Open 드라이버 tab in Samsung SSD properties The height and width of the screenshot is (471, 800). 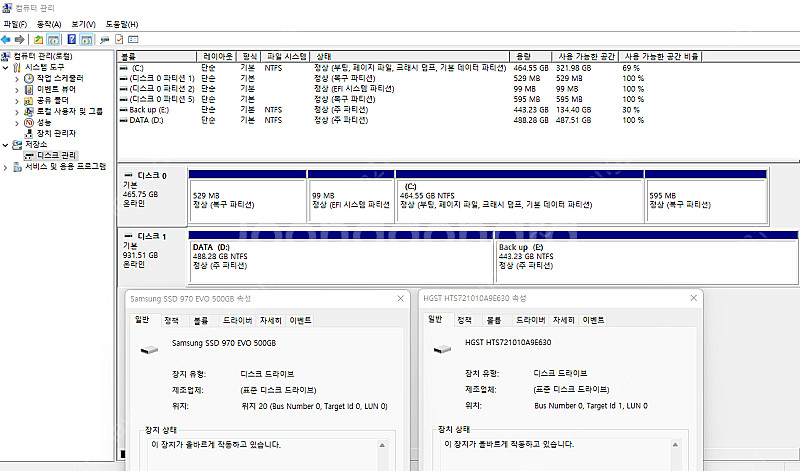coord(237,320)
